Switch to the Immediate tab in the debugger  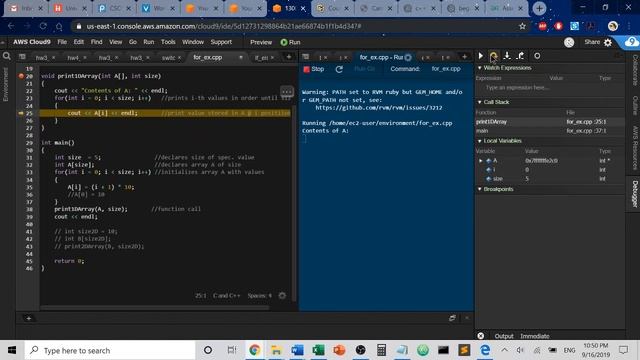click(534, 336)
